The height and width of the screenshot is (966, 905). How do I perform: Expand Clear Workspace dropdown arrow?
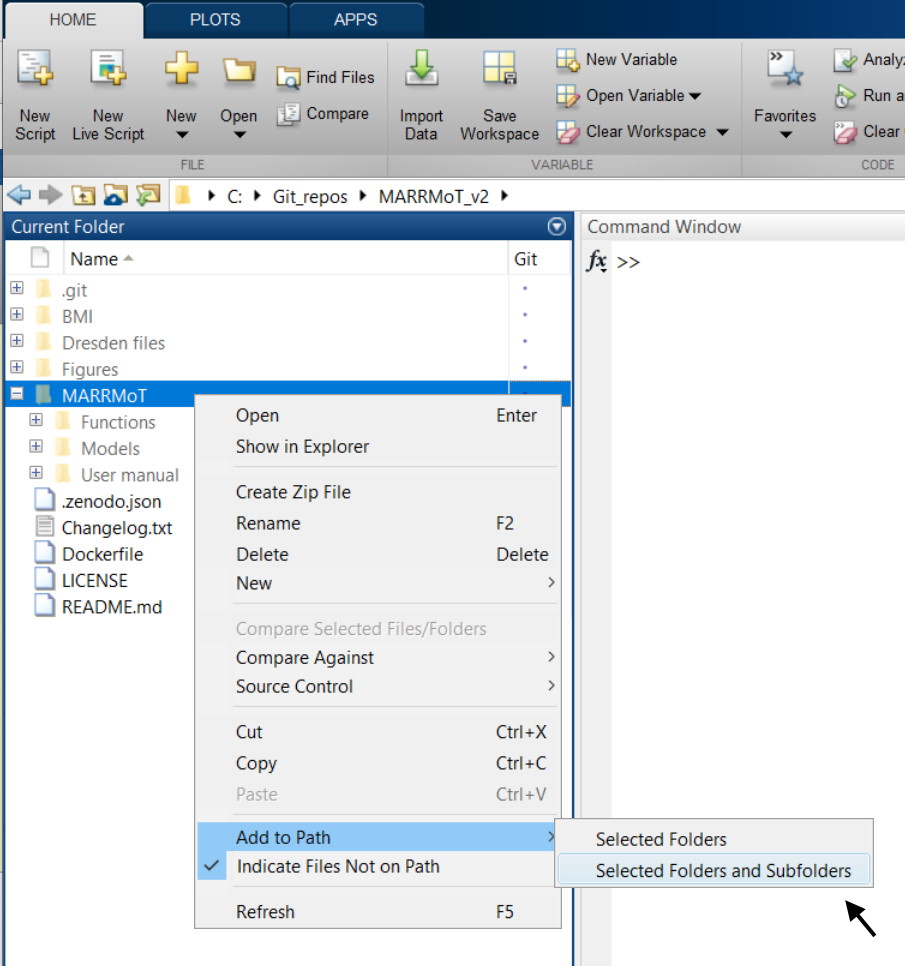723,132
